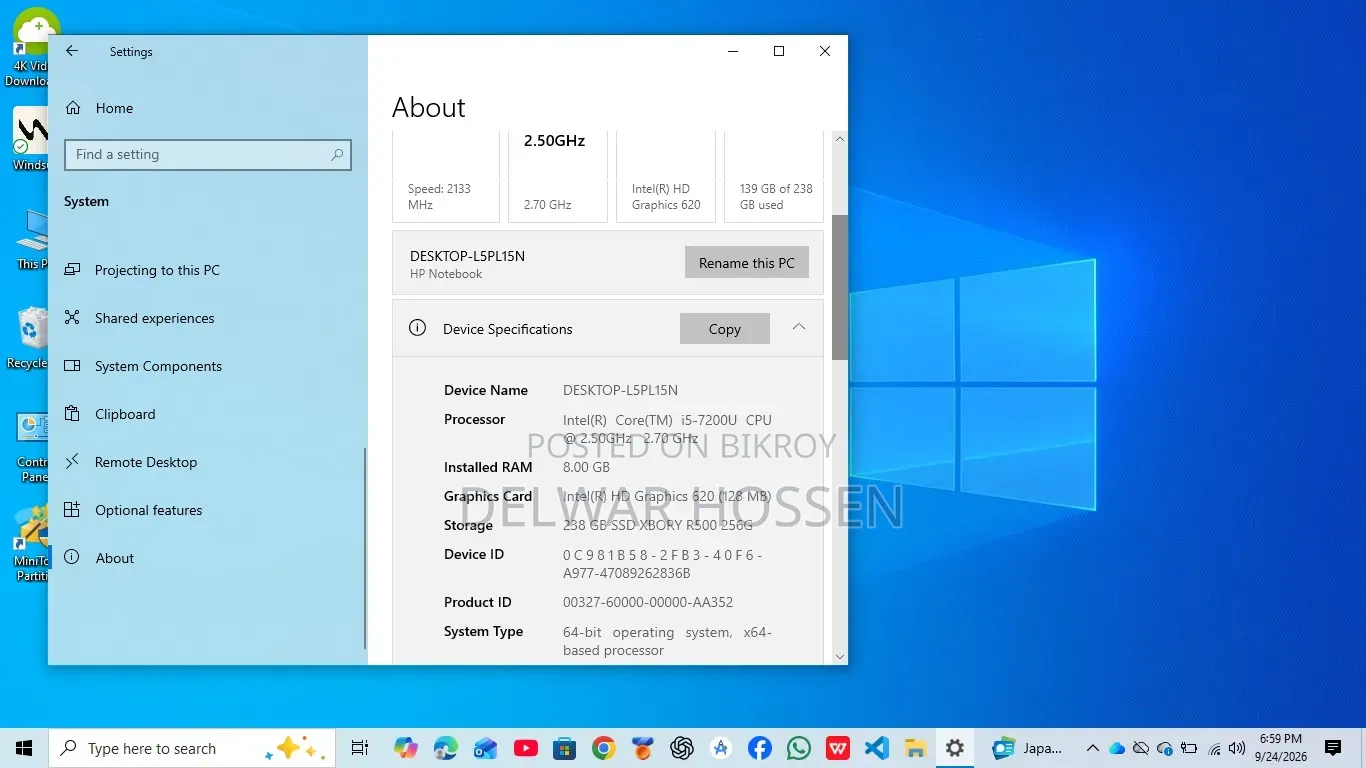Copy the device specifications

[x=725, y=329]
